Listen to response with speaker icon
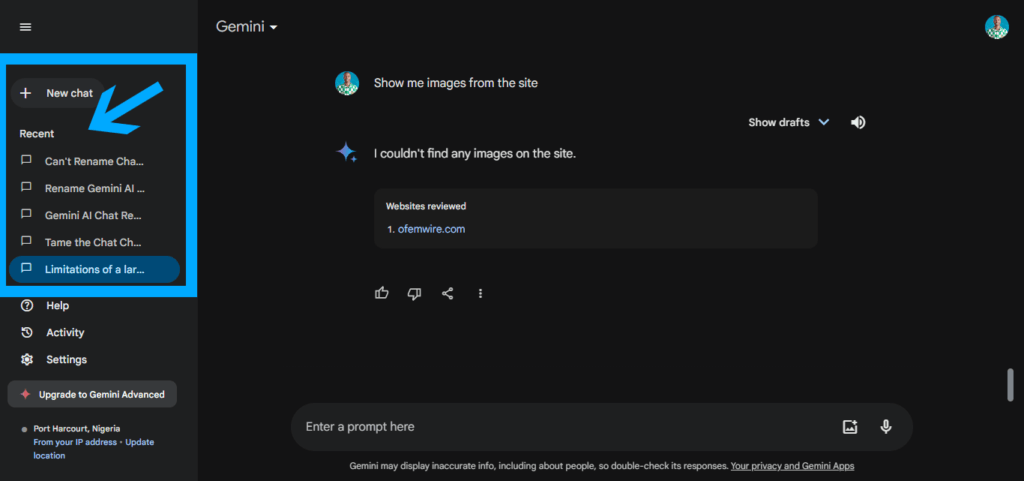Image resolution: width=1024 pixels, height=481 pixels. pyautogui.click(x=858, y=122)
